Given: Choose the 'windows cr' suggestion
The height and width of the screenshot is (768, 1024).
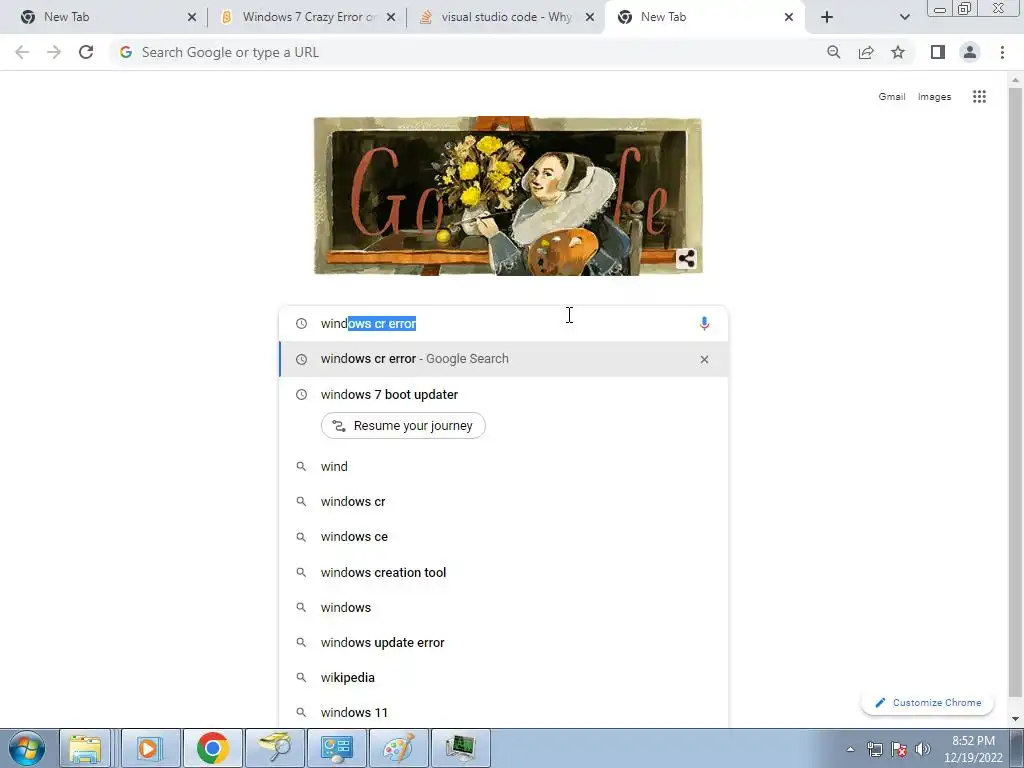Looking at the screenshot, I should pyautogui.click(x=504, y=502).
